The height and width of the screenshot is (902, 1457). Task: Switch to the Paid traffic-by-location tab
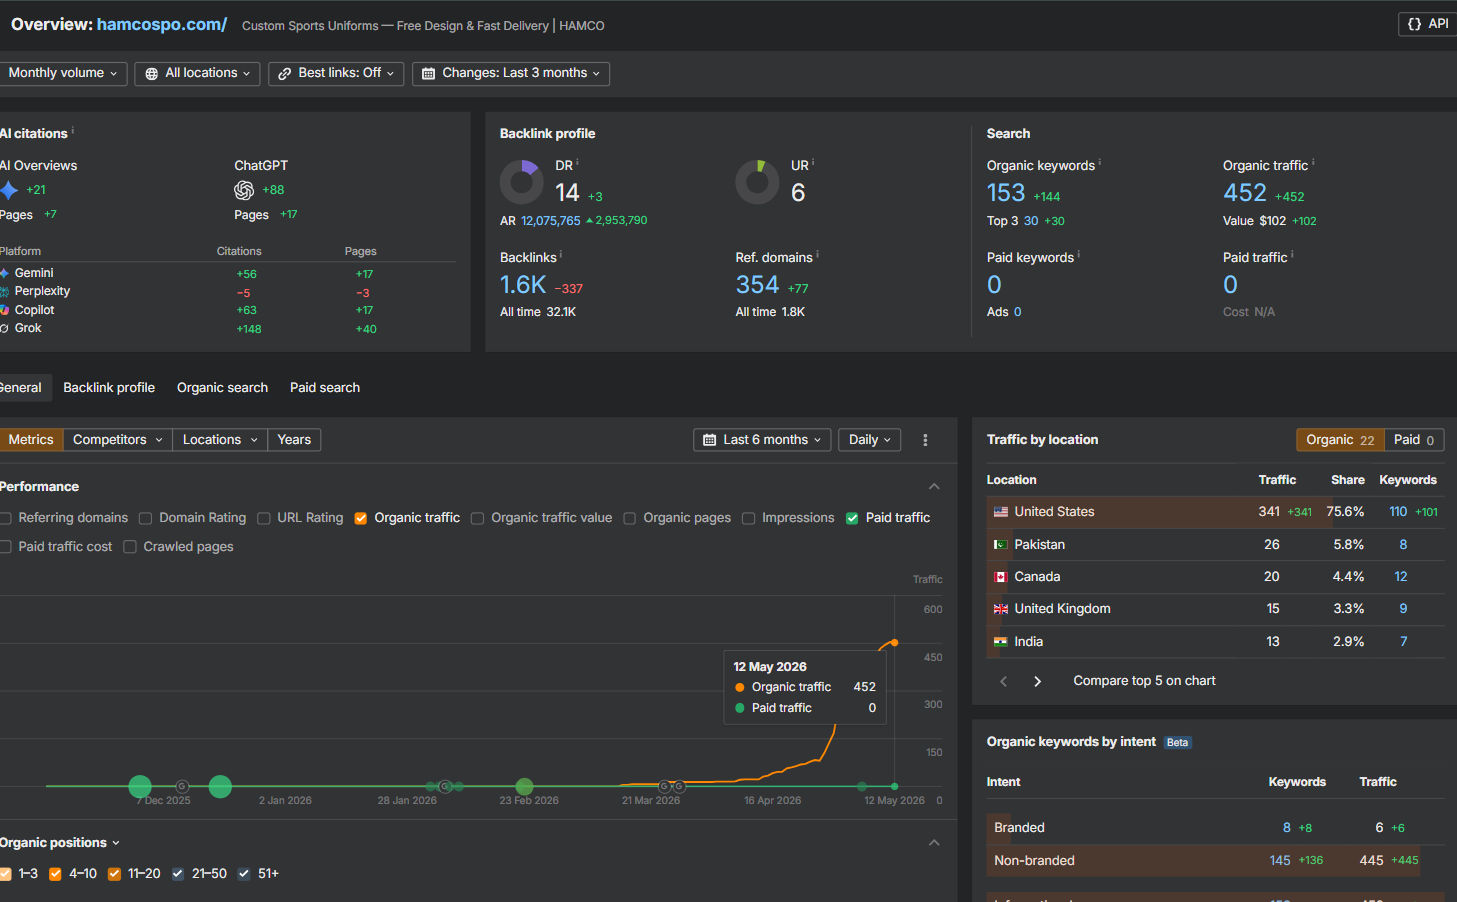coord(1414,440)
